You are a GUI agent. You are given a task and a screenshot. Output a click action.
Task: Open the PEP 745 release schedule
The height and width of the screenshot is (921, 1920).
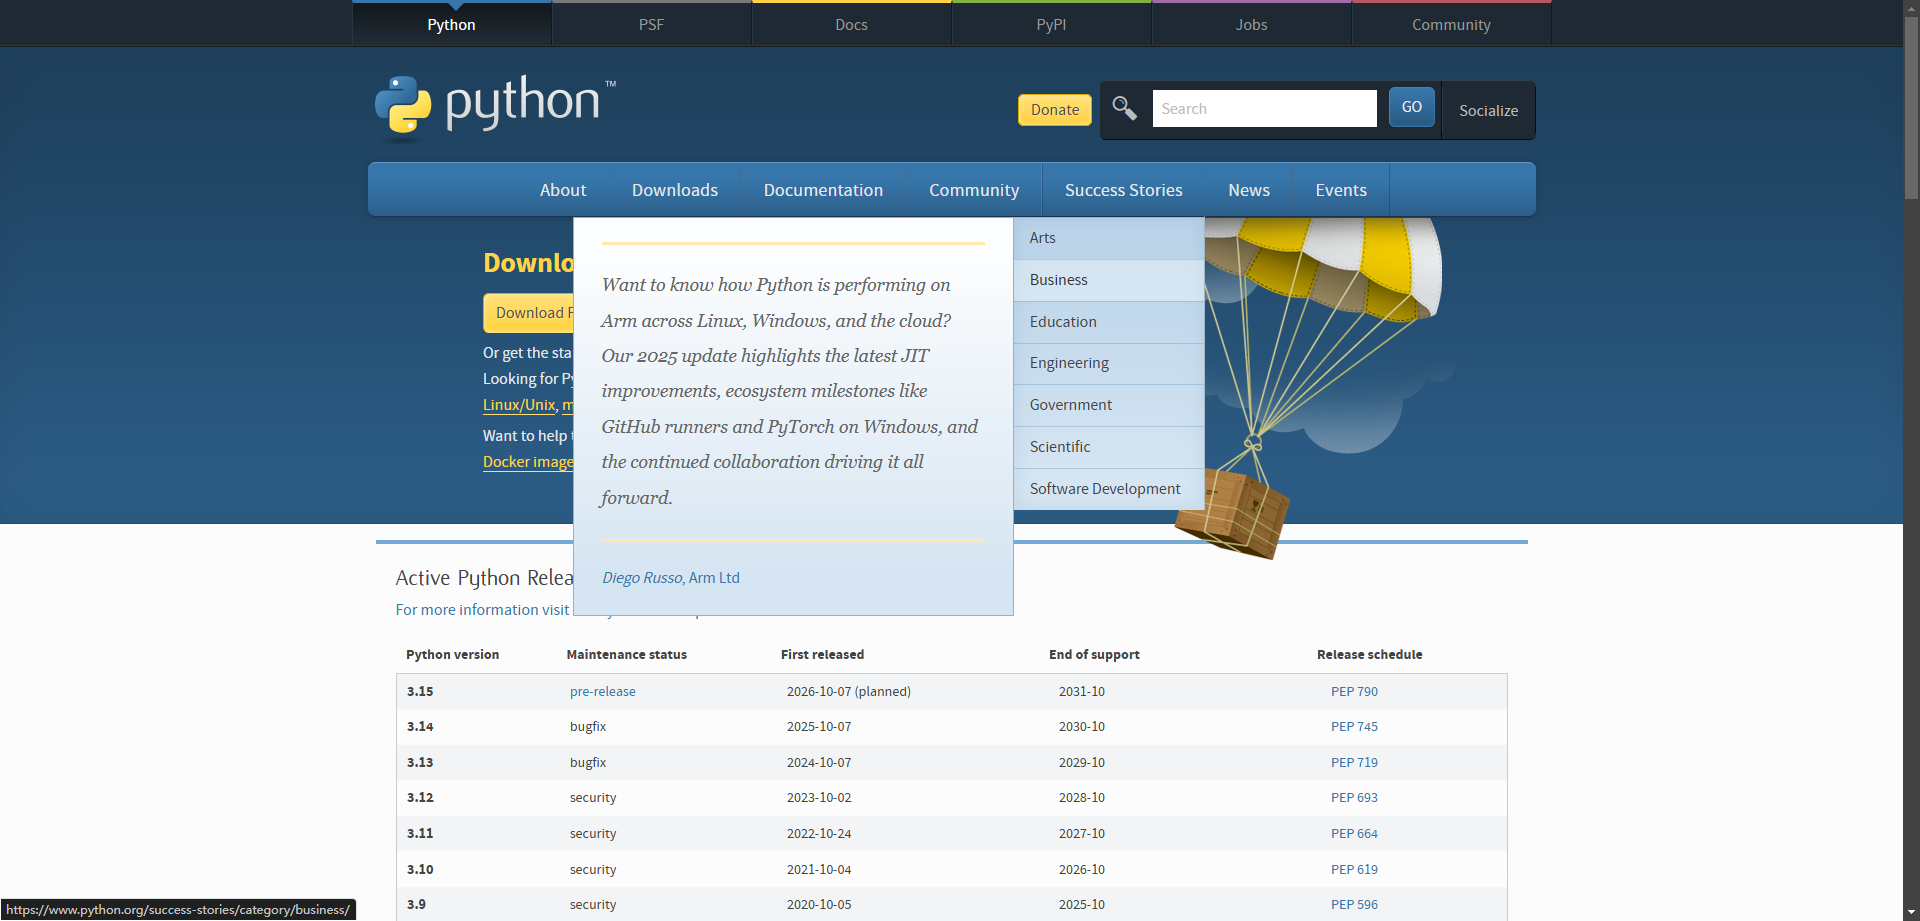click(1354, 727)
